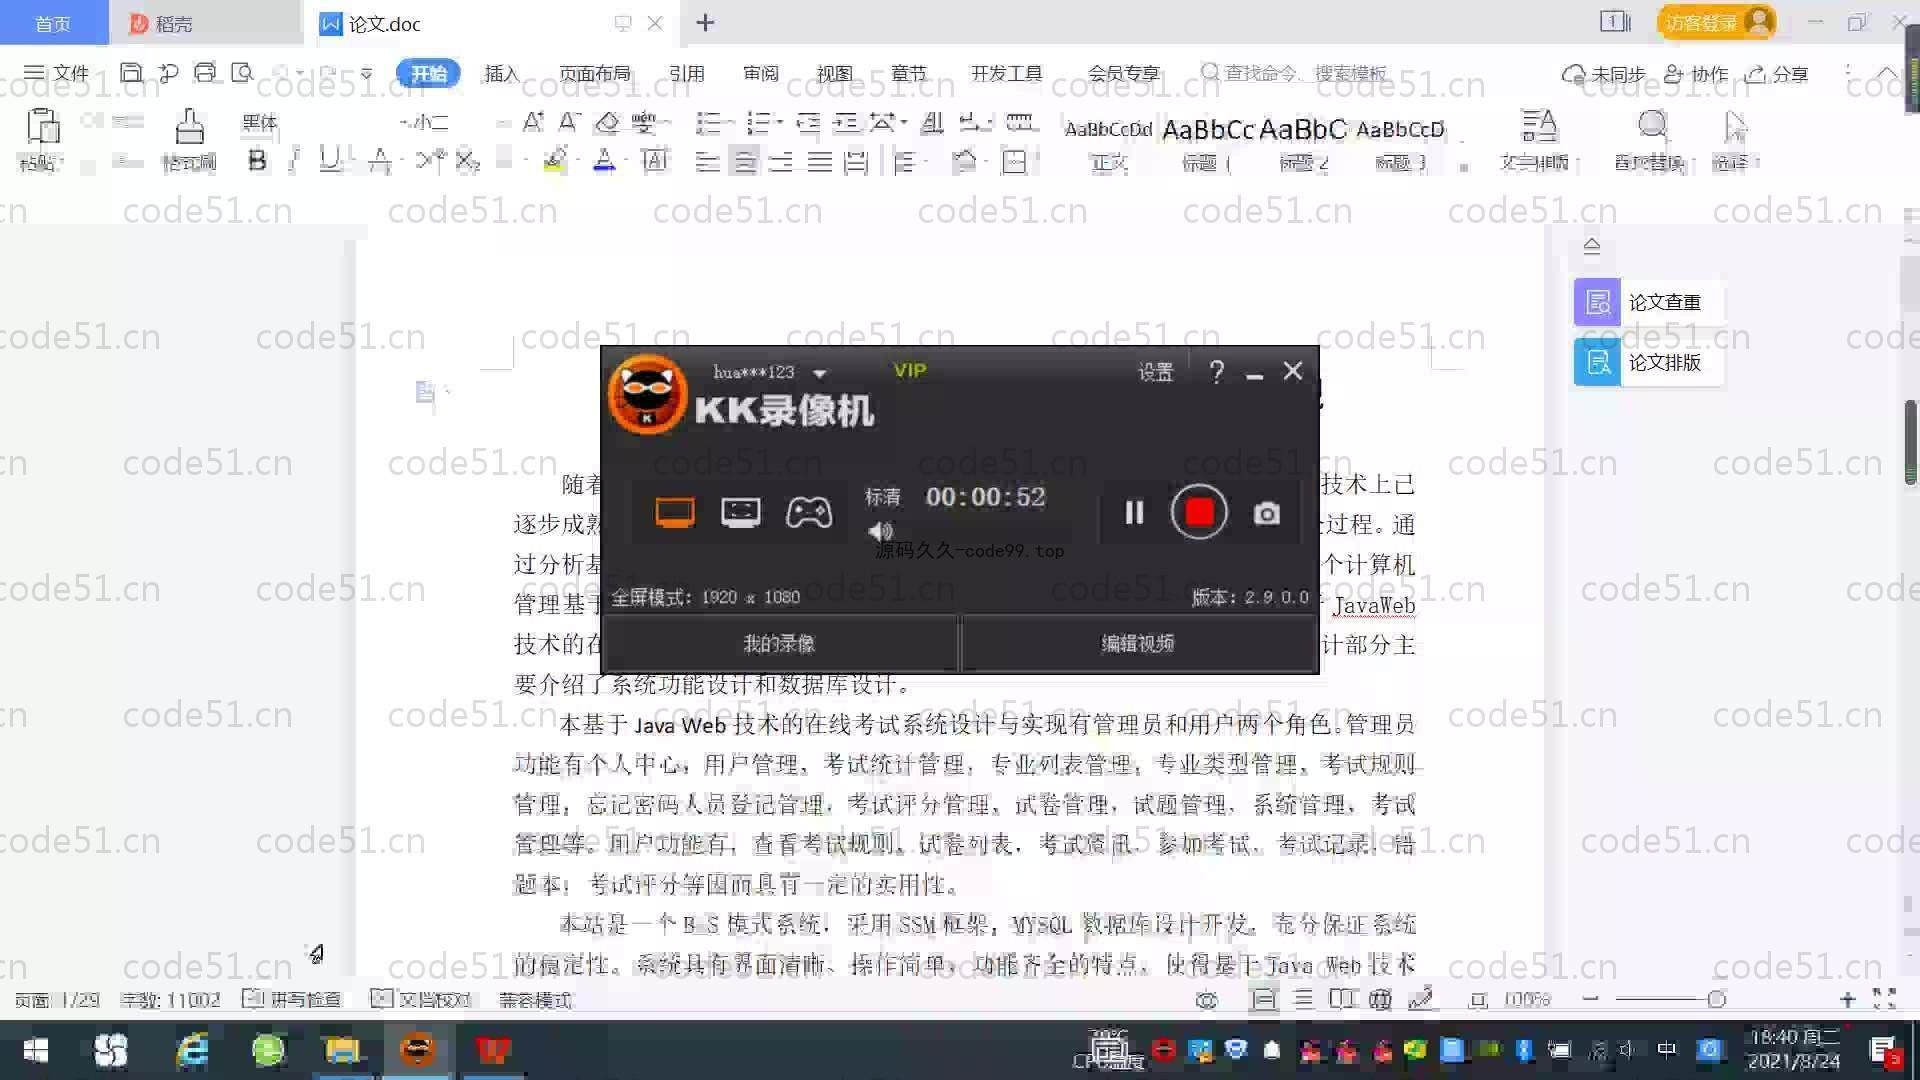Adjust the zoom slider handle

pos(1717,999)
